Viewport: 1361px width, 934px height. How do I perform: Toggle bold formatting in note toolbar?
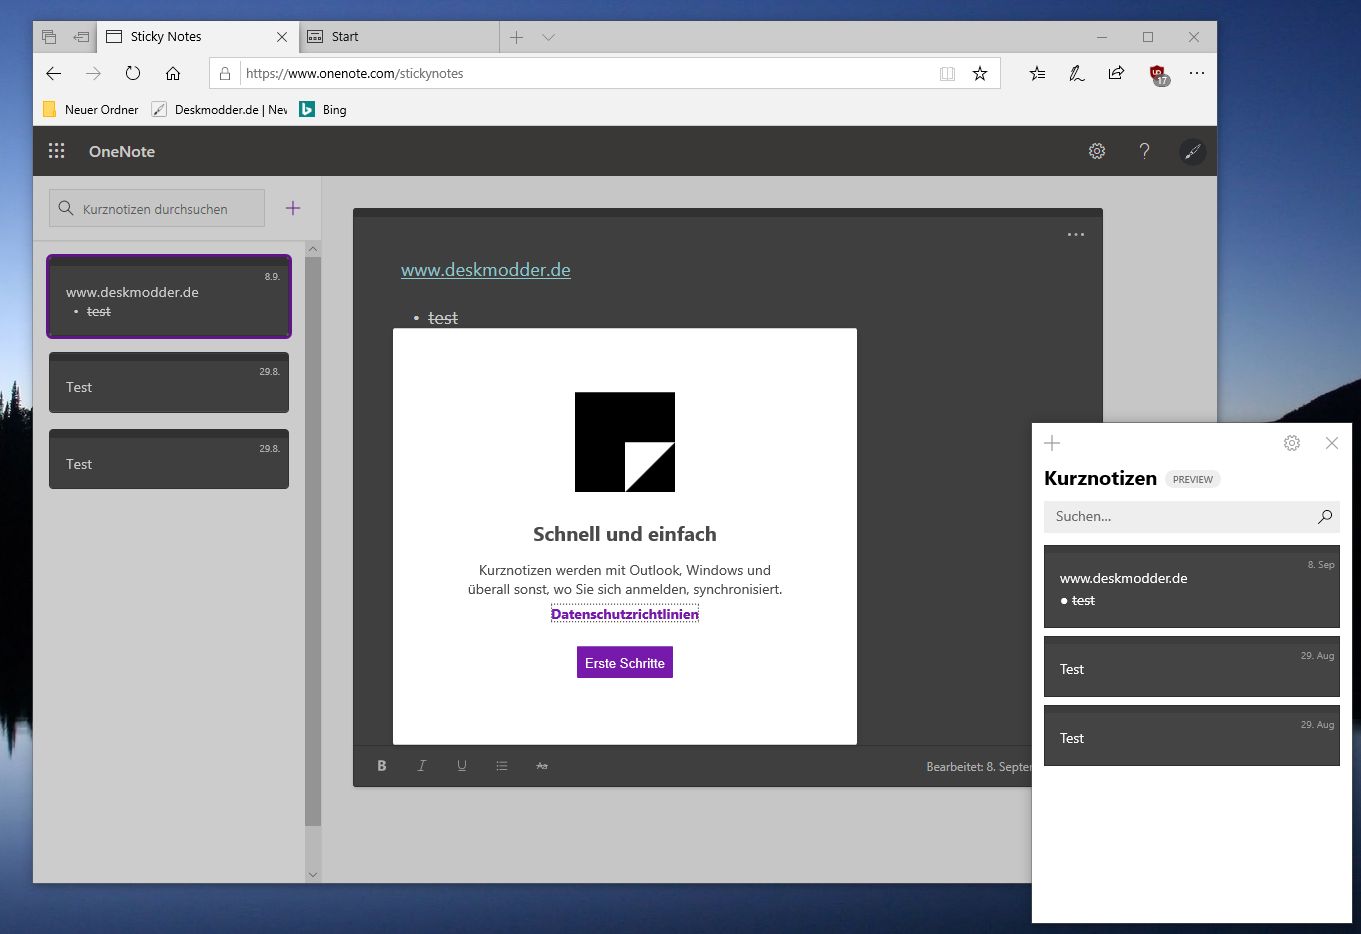point(382,766)
